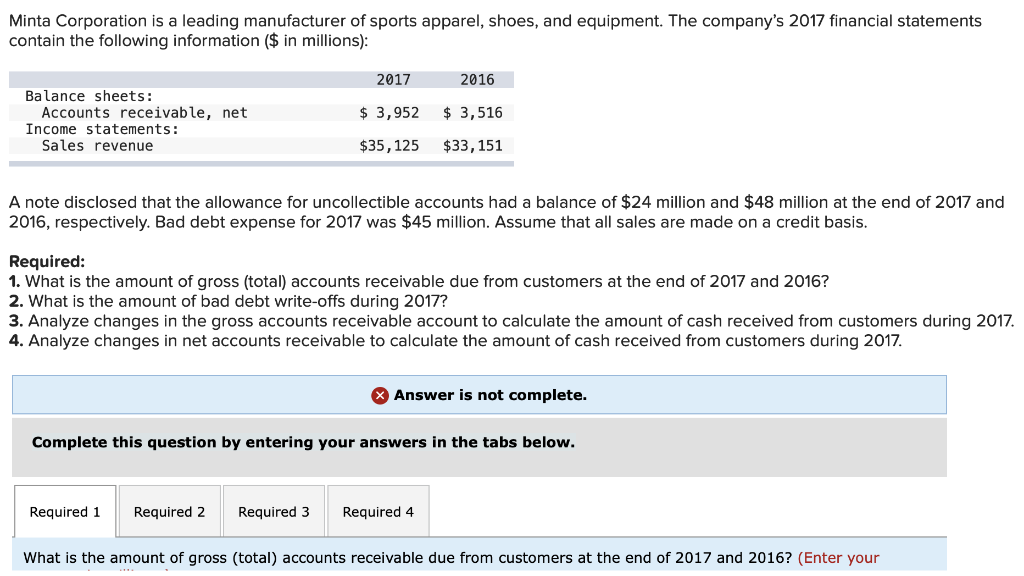Click the Accounts receivable 2016 value $3,516
Image resolution: width=1024 pixels, height=576 pixels.
[x=473, y=112]
